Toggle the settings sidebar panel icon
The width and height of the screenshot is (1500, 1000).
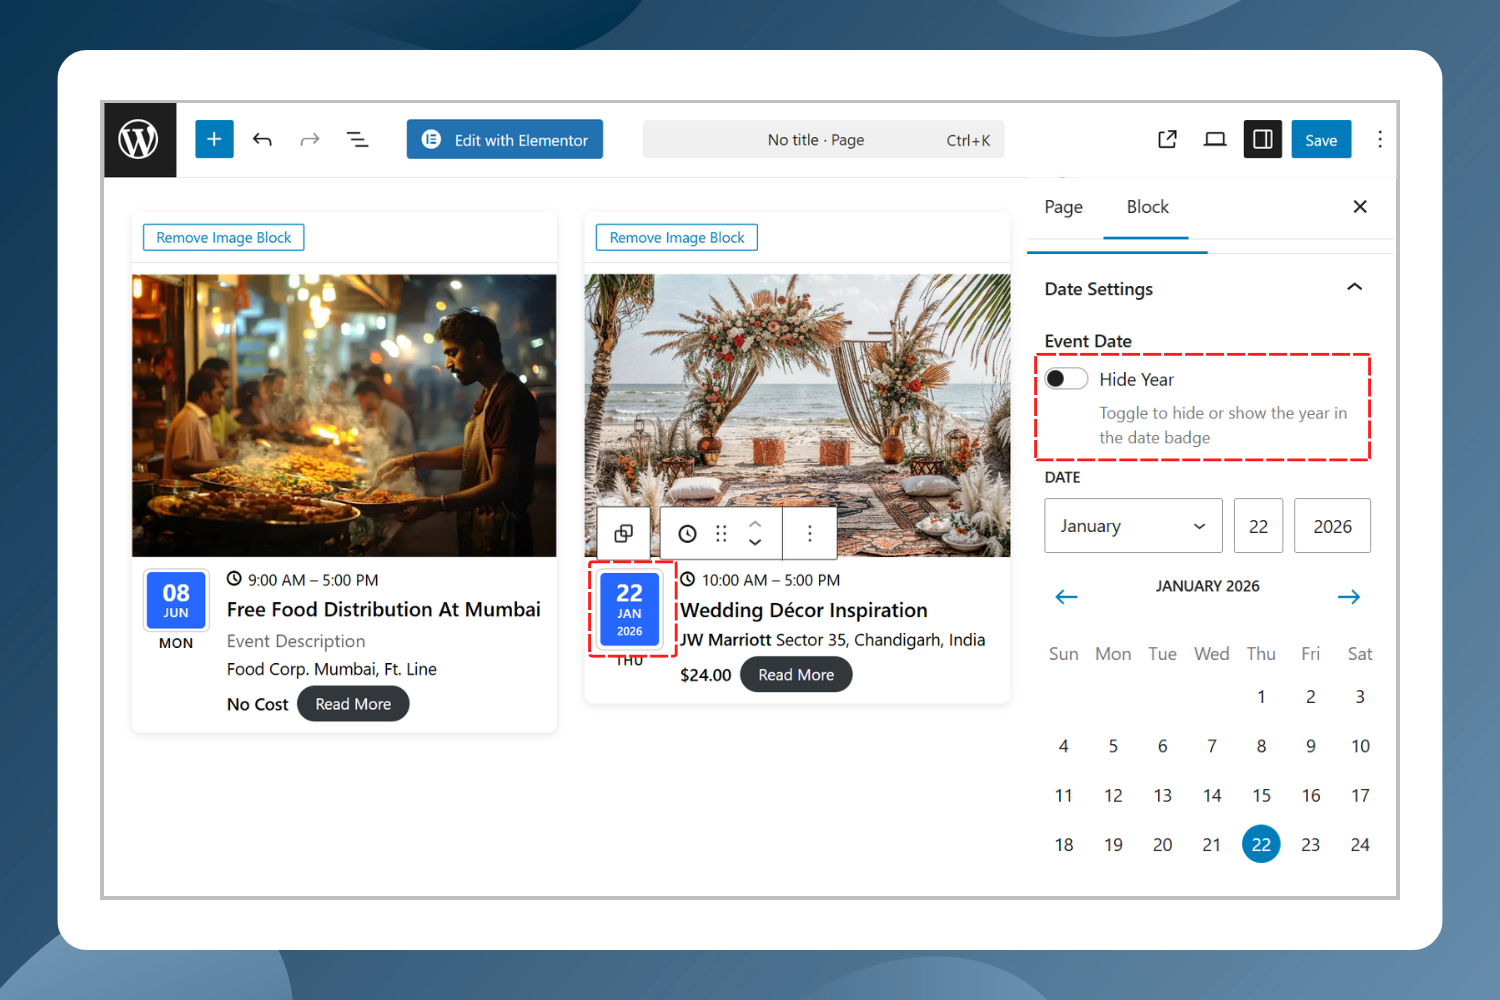[1262, 139]
